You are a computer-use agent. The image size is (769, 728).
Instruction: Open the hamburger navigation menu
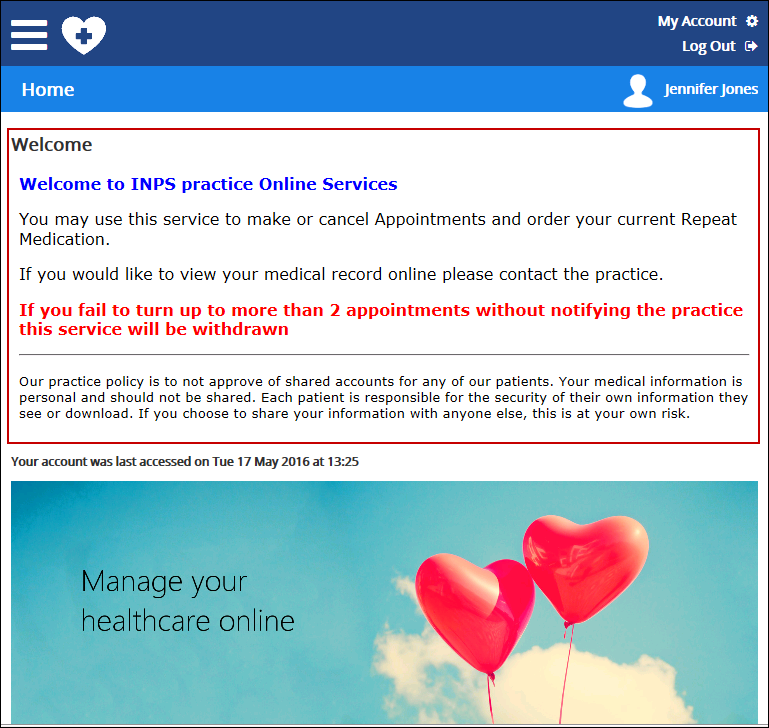[29, 34]
